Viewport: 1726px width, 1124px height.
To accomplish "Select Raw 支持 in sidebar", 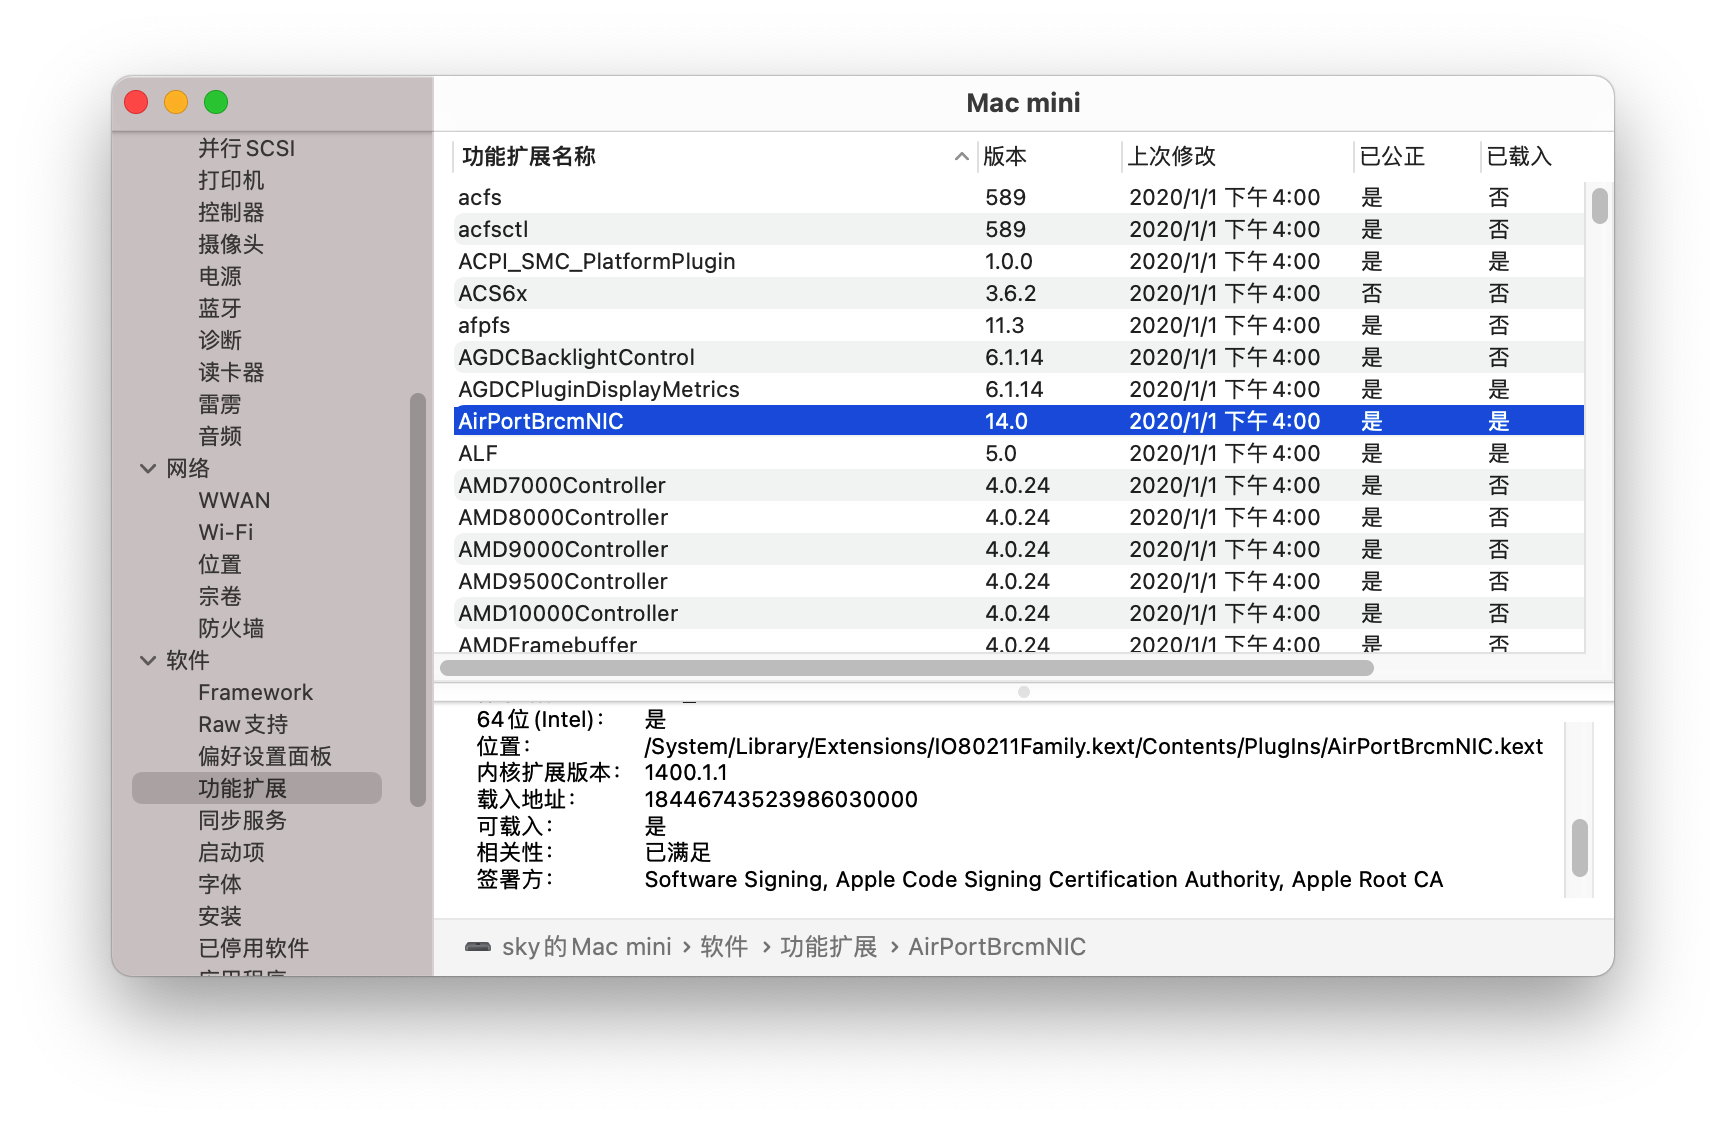I will click(243, 724).
